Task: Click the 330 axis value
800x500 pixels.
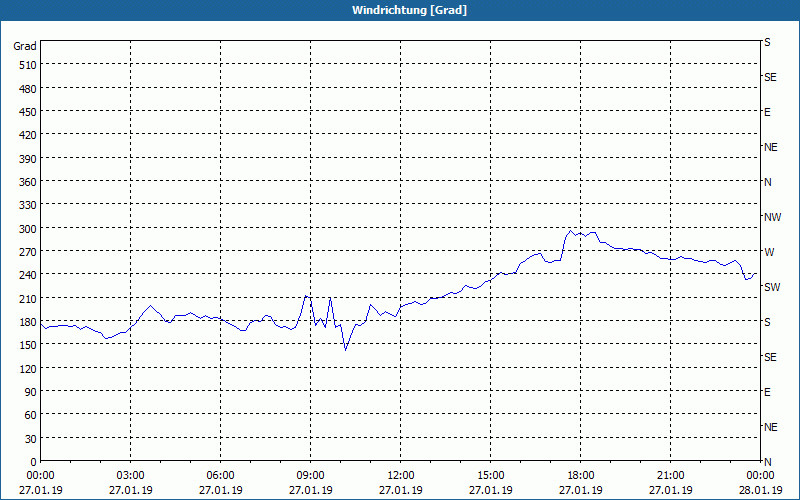Action: tap(28, 206)
